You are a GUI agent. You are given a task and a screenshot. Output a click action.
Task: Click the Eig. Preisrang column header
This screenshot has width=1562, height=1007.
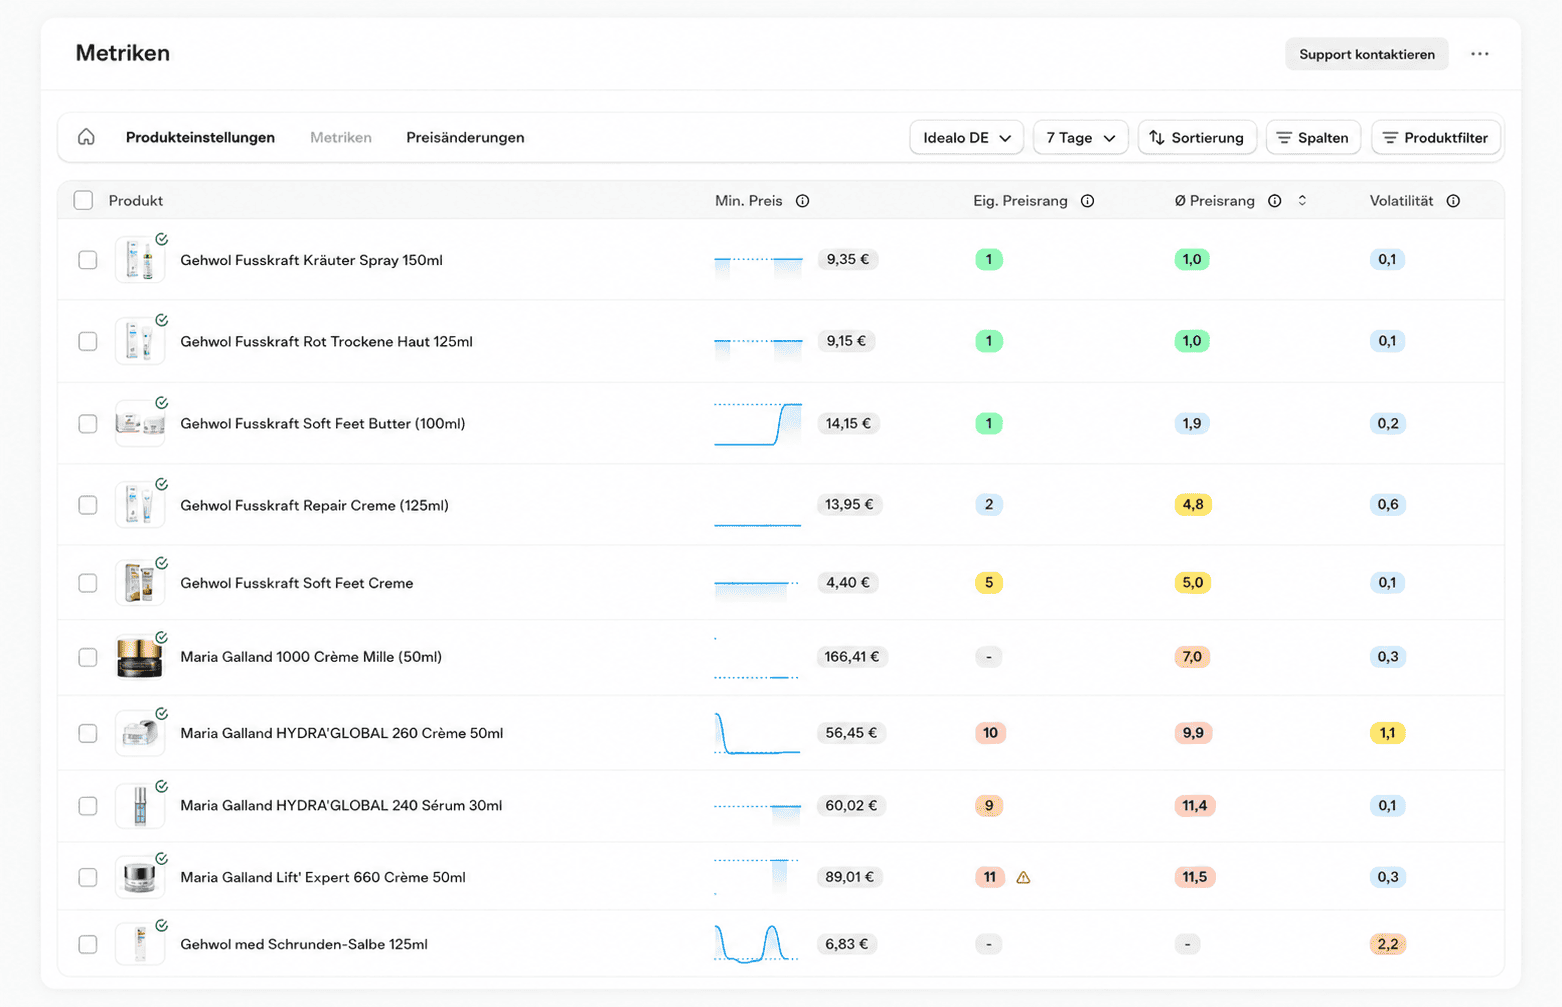pyautogui.click(x=1020, y=201)
